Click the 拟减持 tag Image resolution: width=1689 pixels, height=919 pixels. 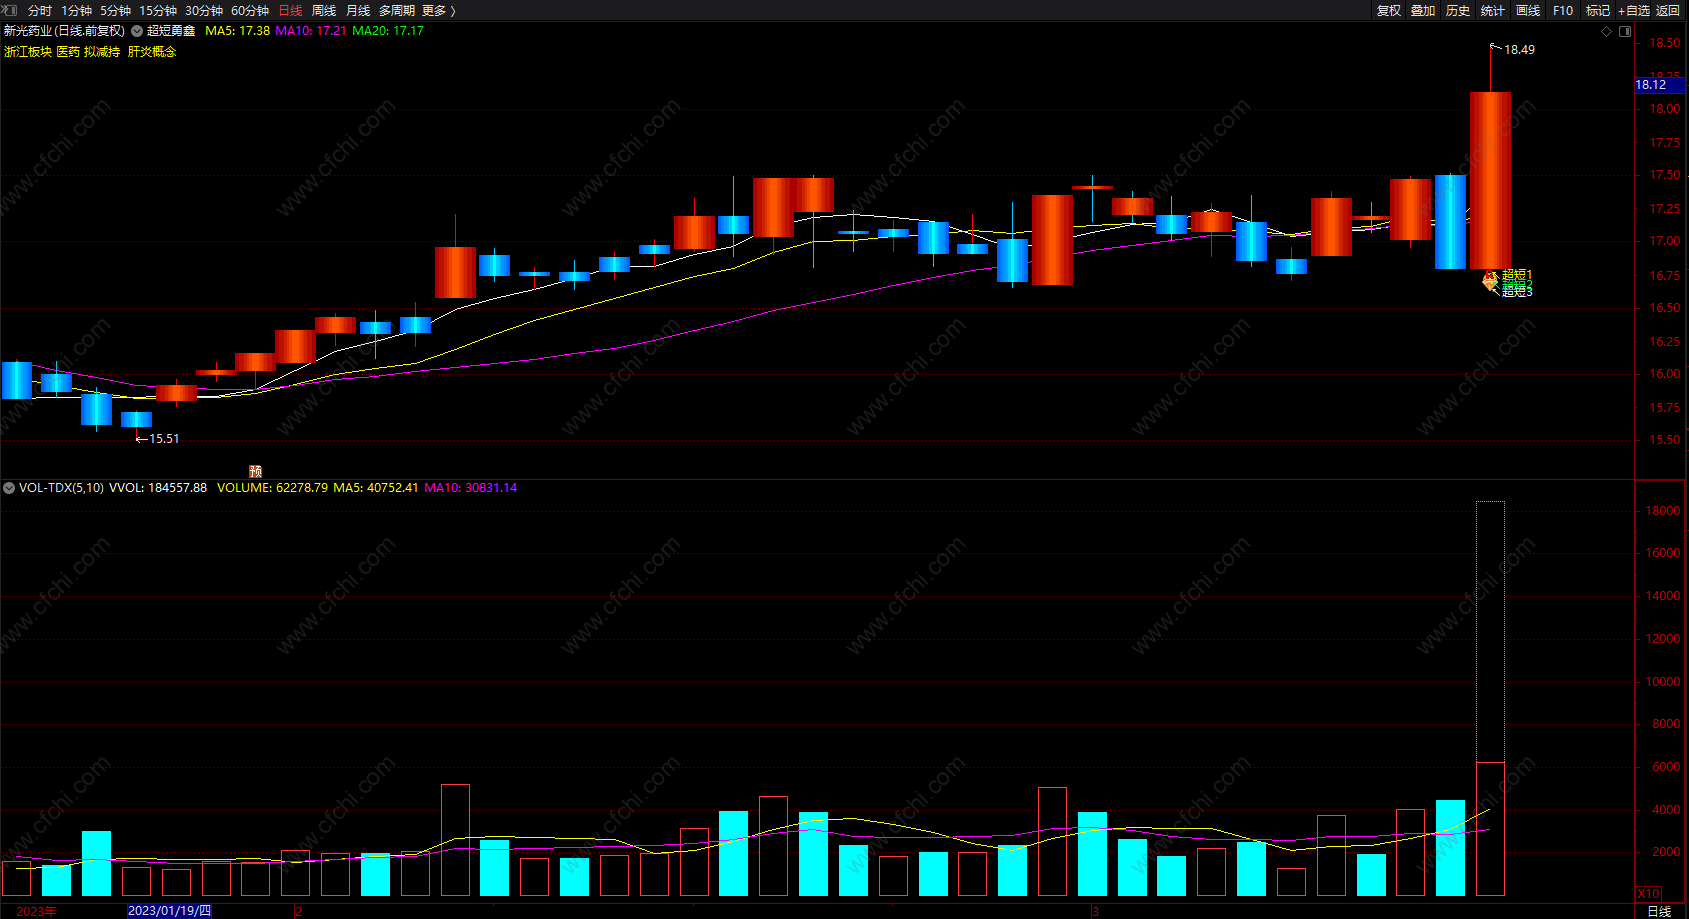102,51
